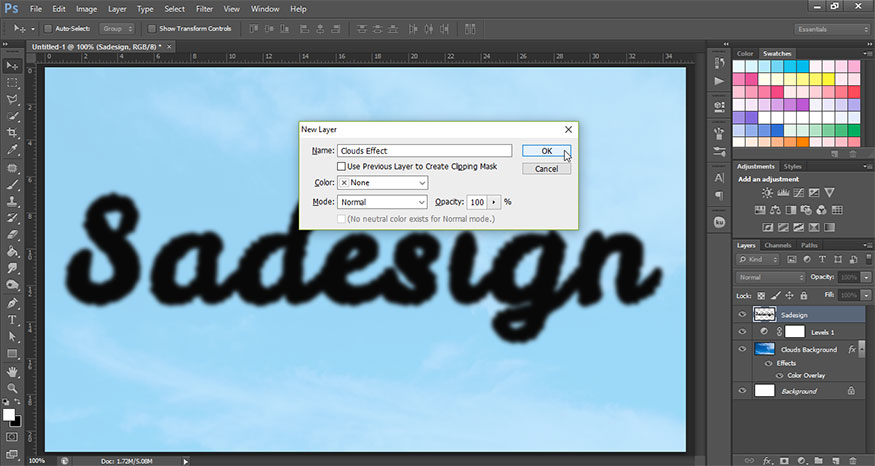Click OK in the New Layer dialog
875x466 pixels.
[x=546, y=151]
